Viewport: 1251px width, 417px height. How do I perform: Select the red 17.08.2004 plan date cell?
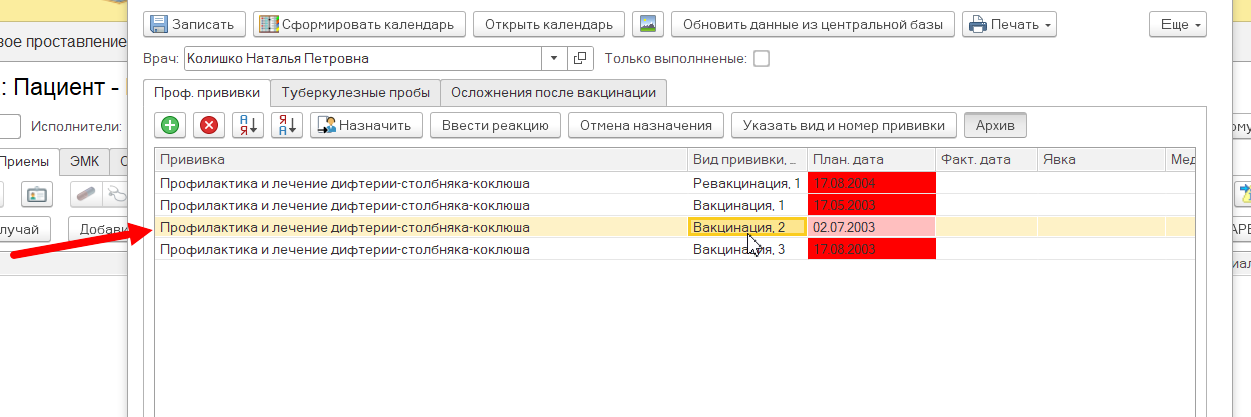click(871, 183)
